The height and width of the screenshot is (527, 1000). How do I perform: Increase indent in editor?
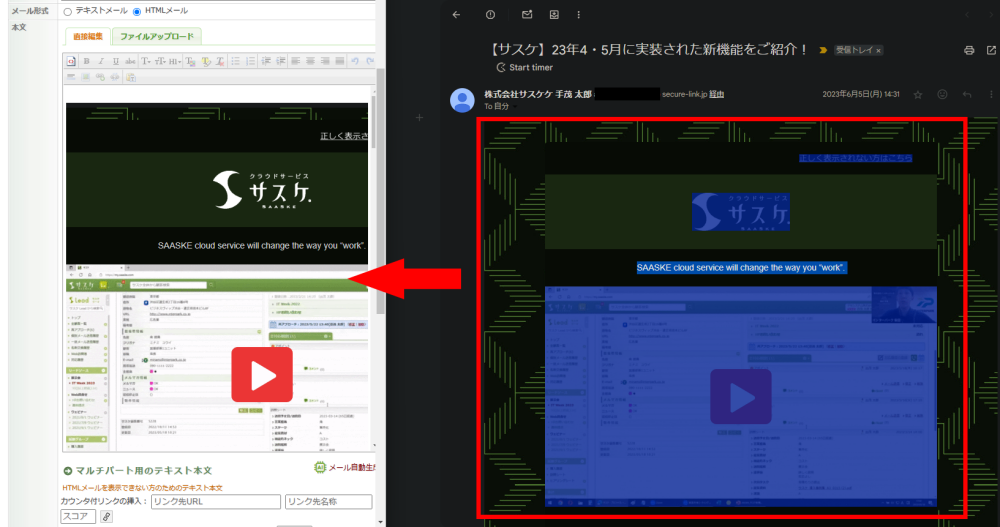coord(281,61)
